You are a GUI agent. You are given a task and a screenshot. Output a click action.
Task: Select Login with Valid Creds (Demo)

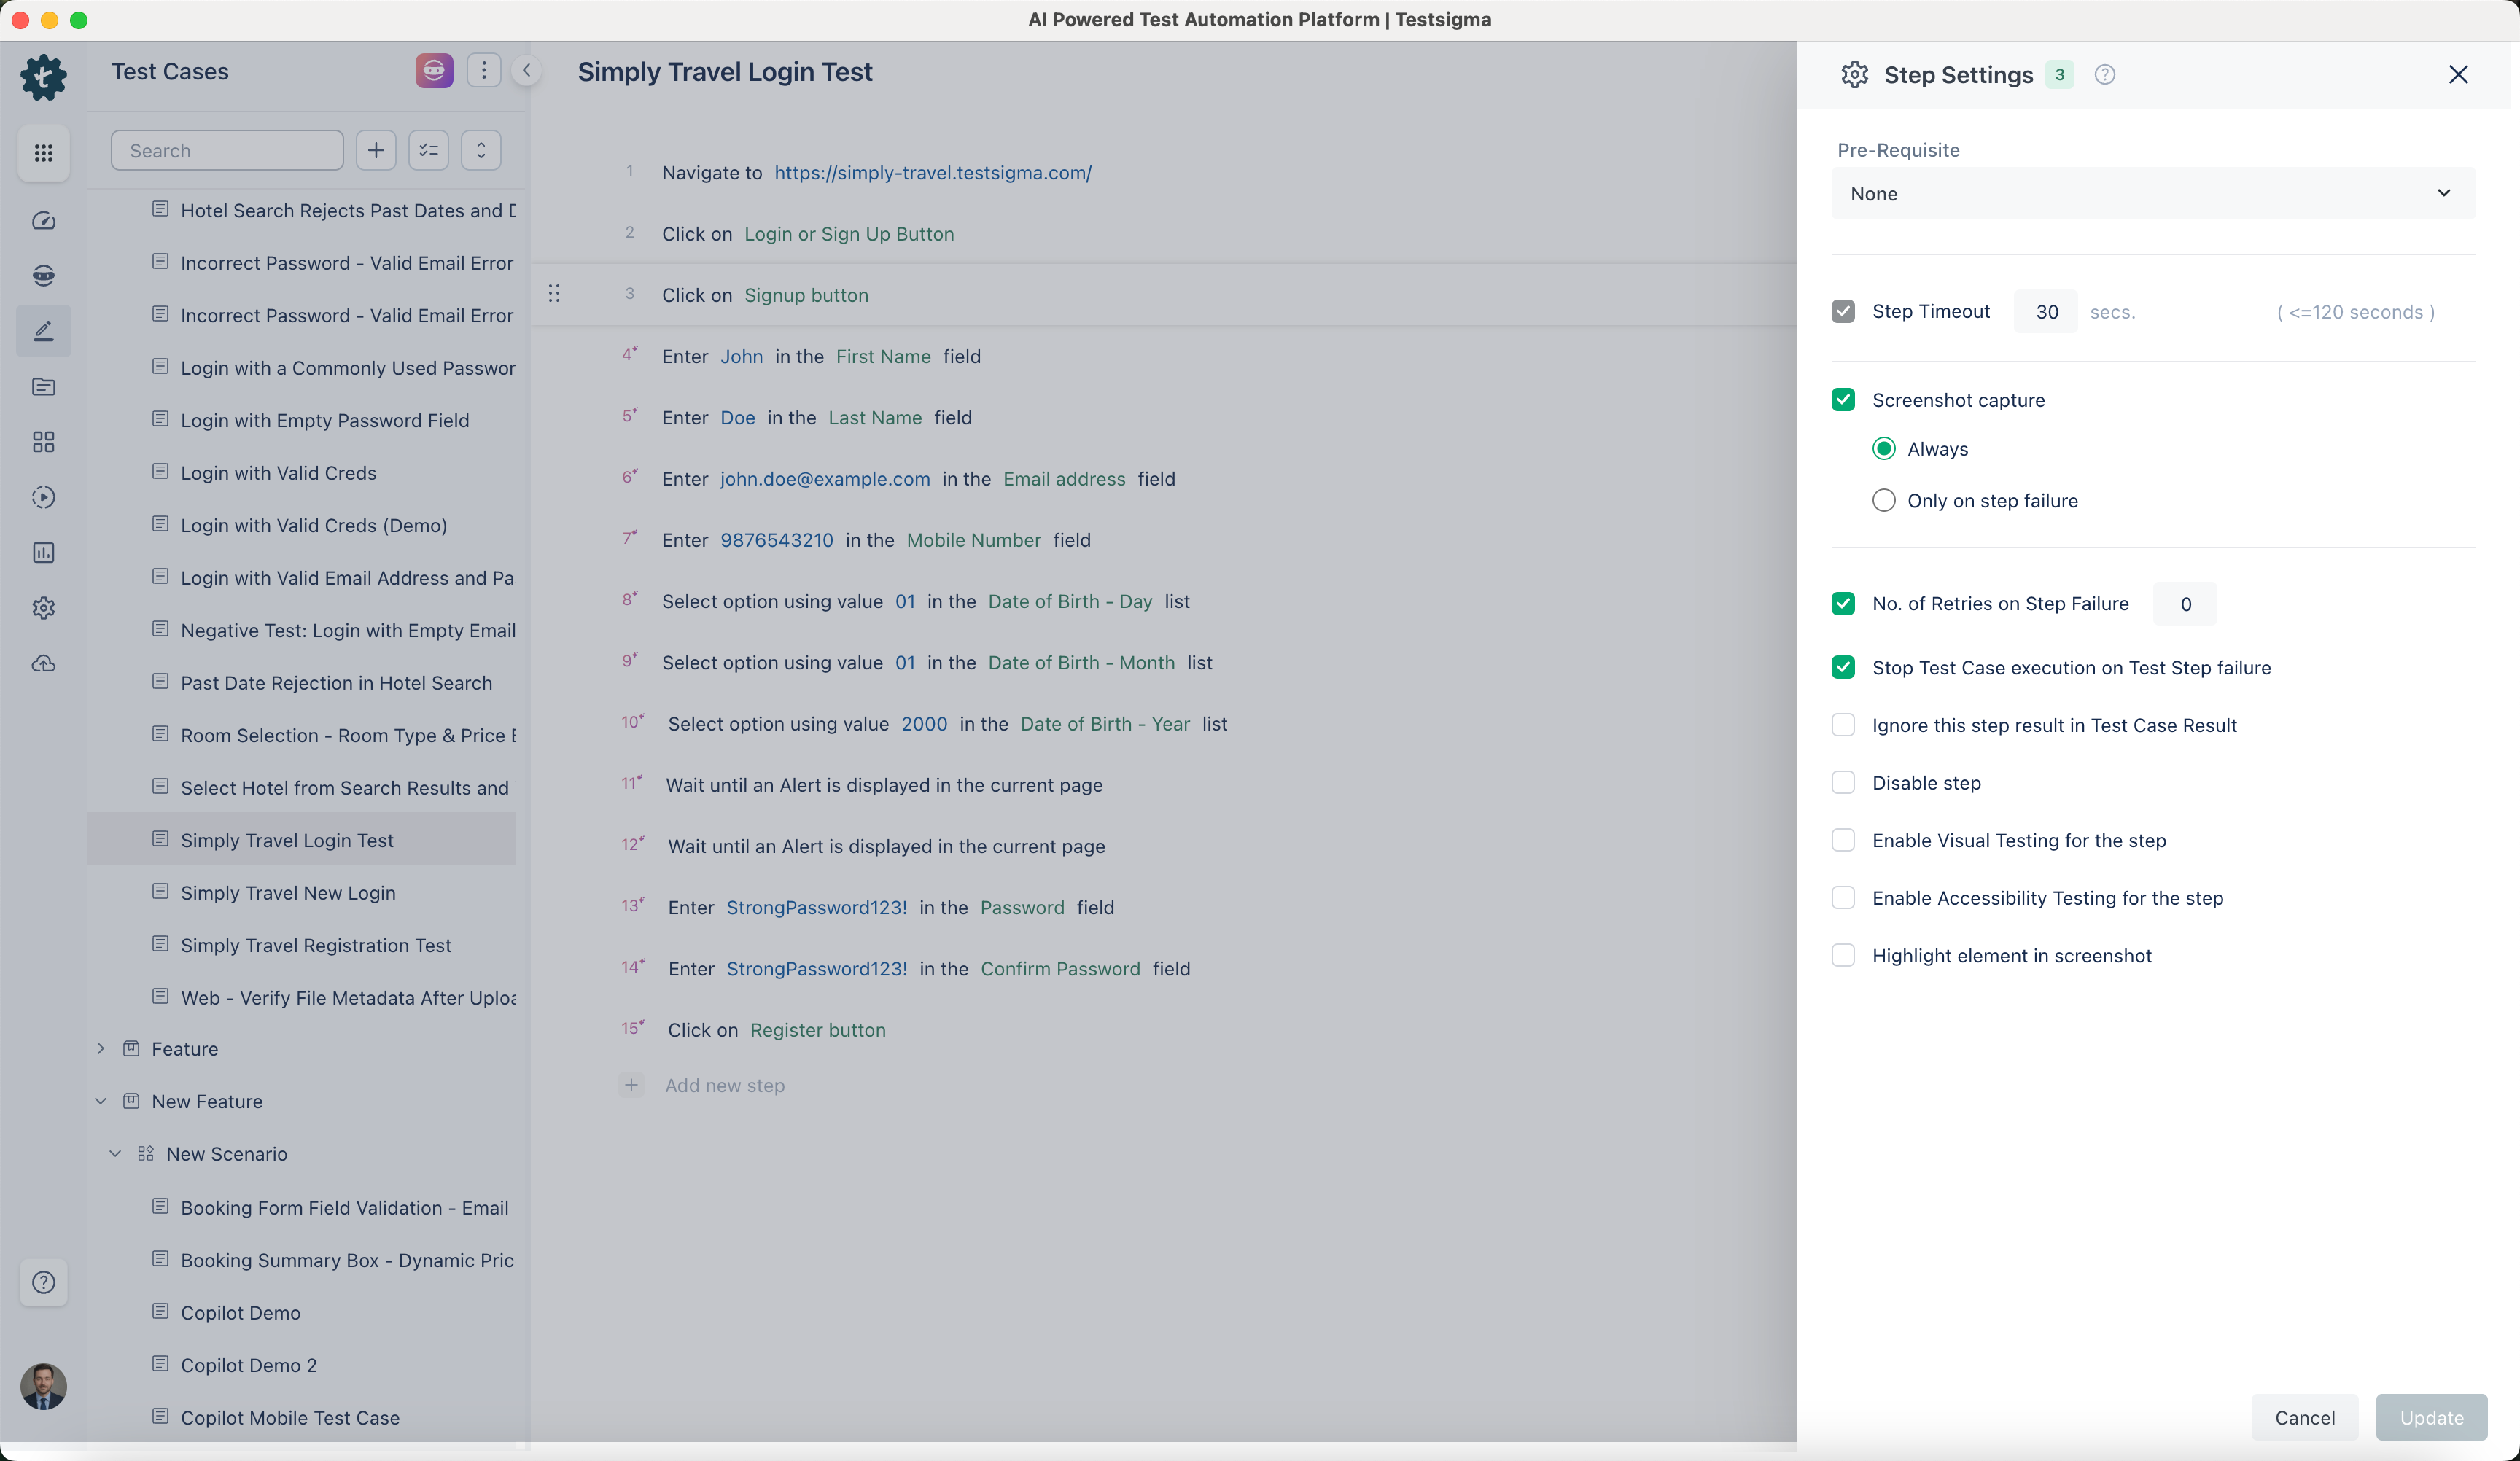[x=314, y=526]
